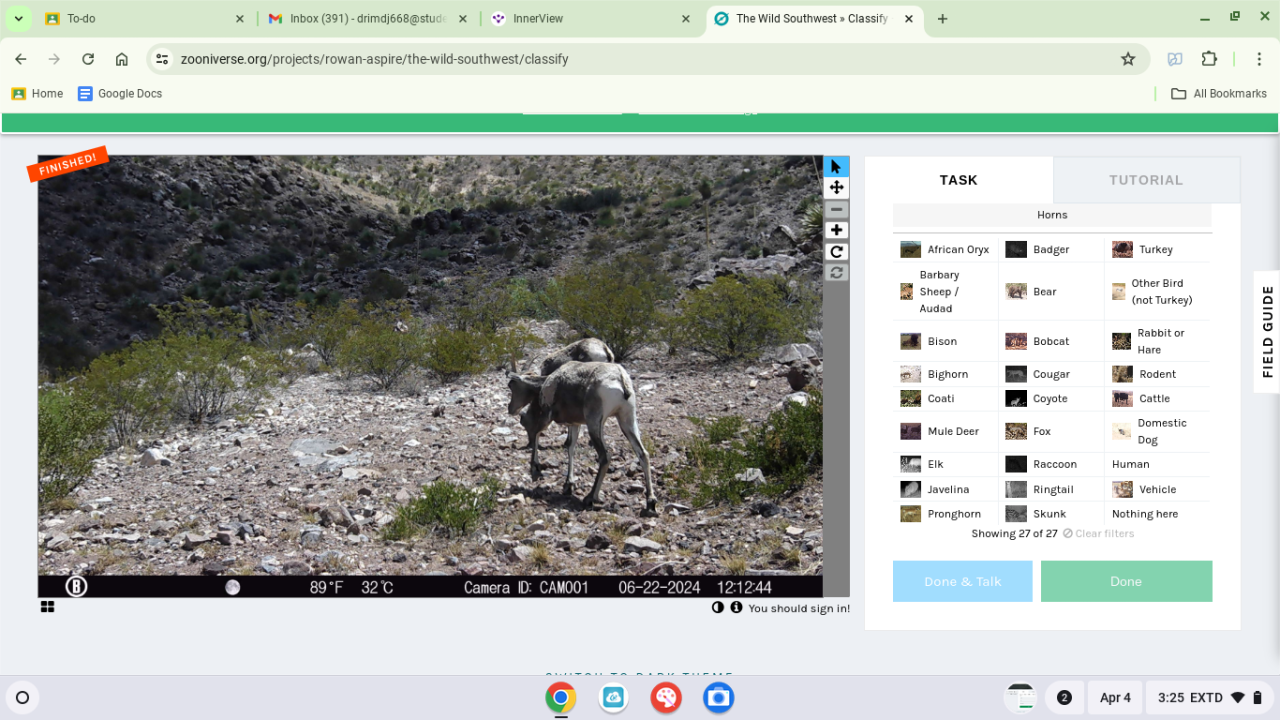Choose the Javelina species option
The height and width of the screenshot is (720, 1280).
pyautogui.click(x=946, y=490)
